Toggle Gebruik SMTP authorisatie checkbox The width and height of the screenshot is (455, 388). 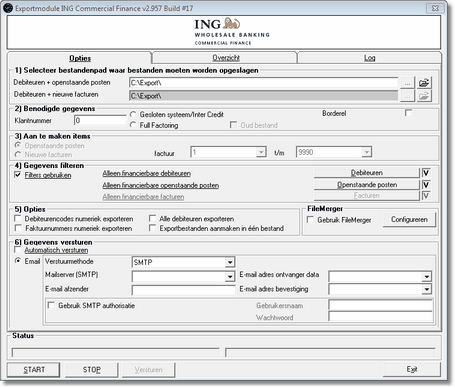tap(51, 305)
